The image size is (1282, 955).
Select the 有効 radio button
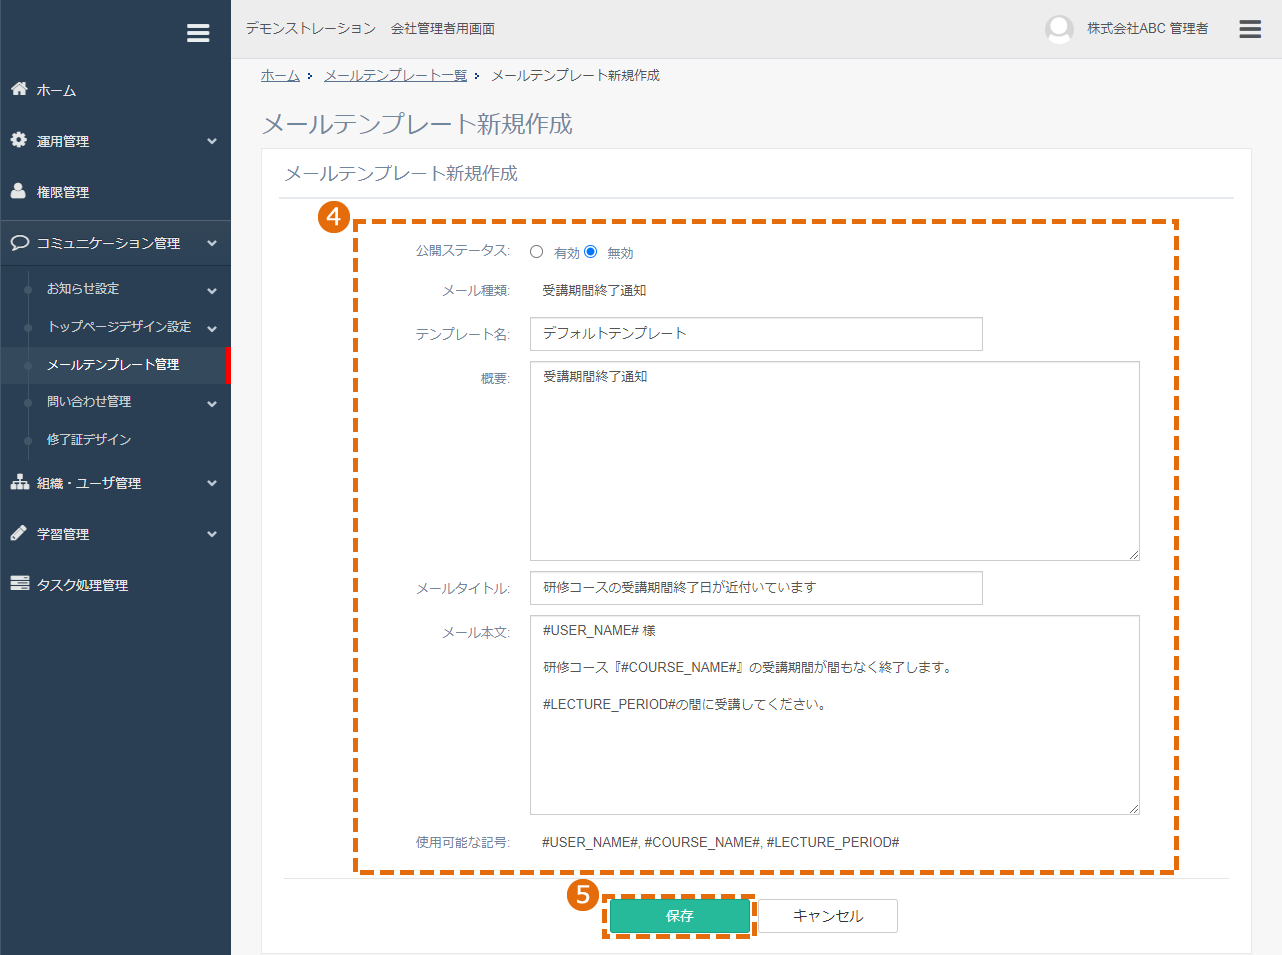537,252
